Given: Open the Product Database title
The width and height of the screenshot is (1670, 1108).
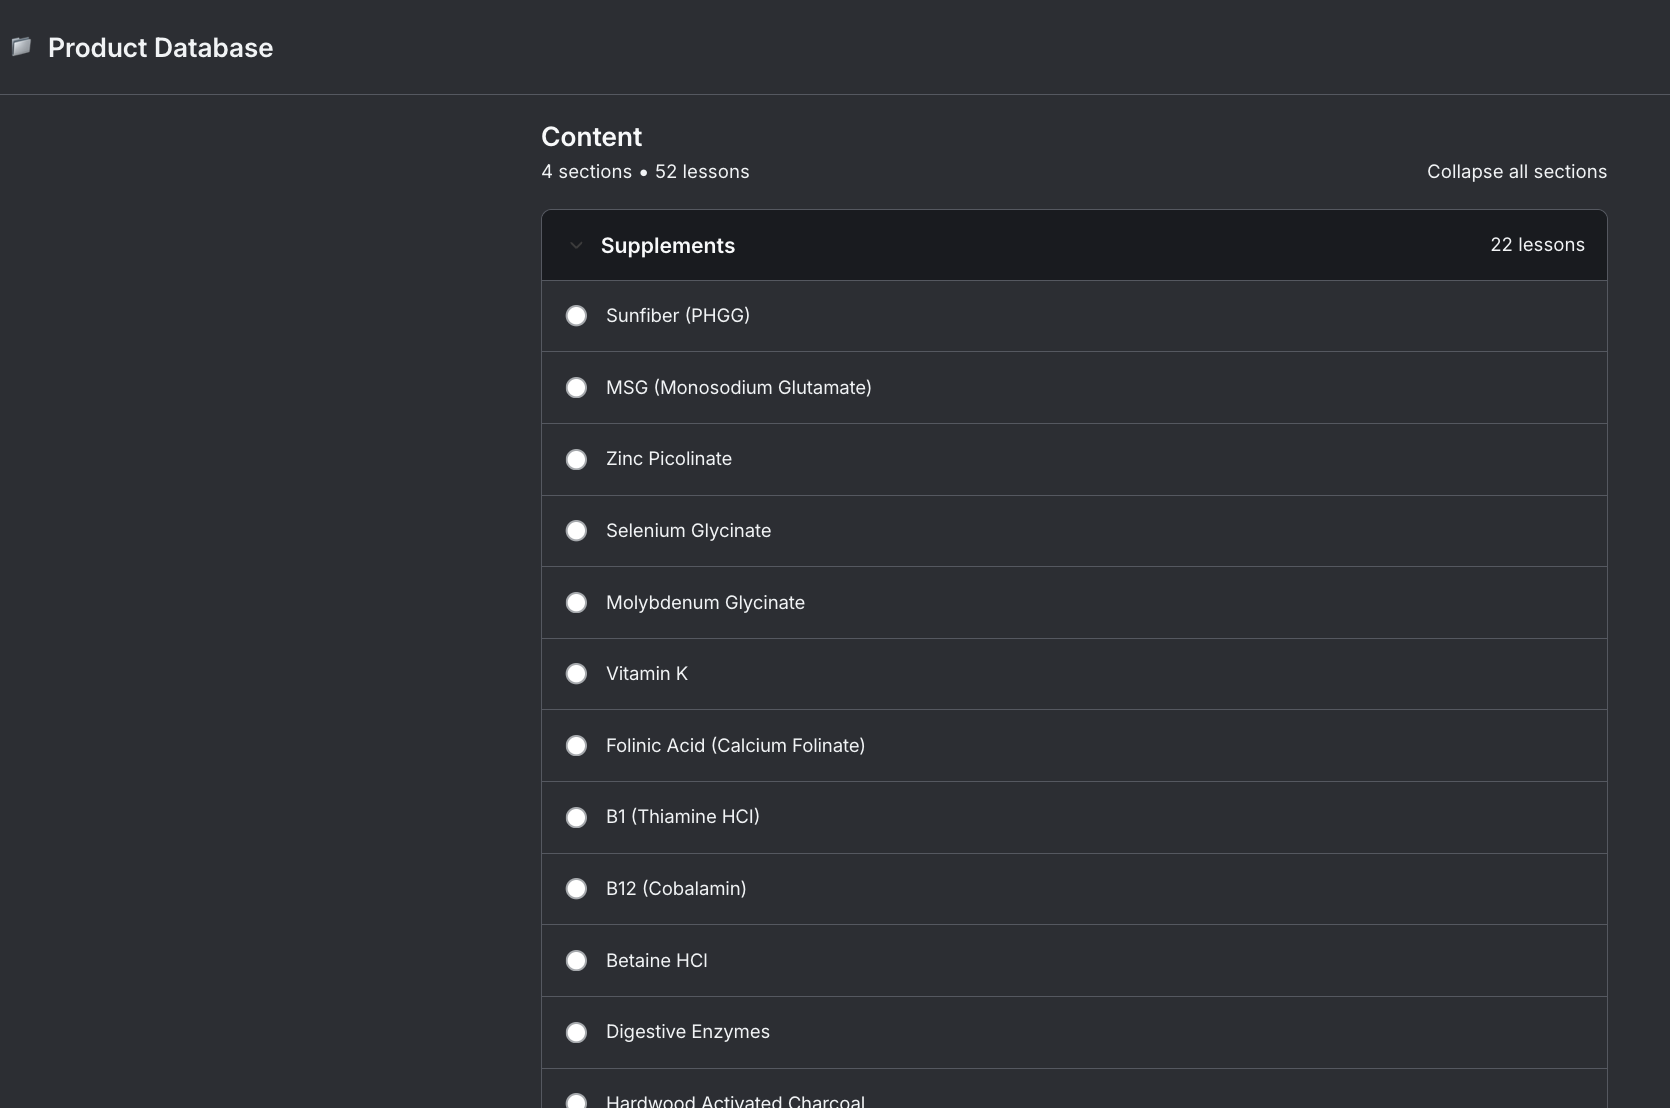Looking at the screenshot, I should (160, 47).
